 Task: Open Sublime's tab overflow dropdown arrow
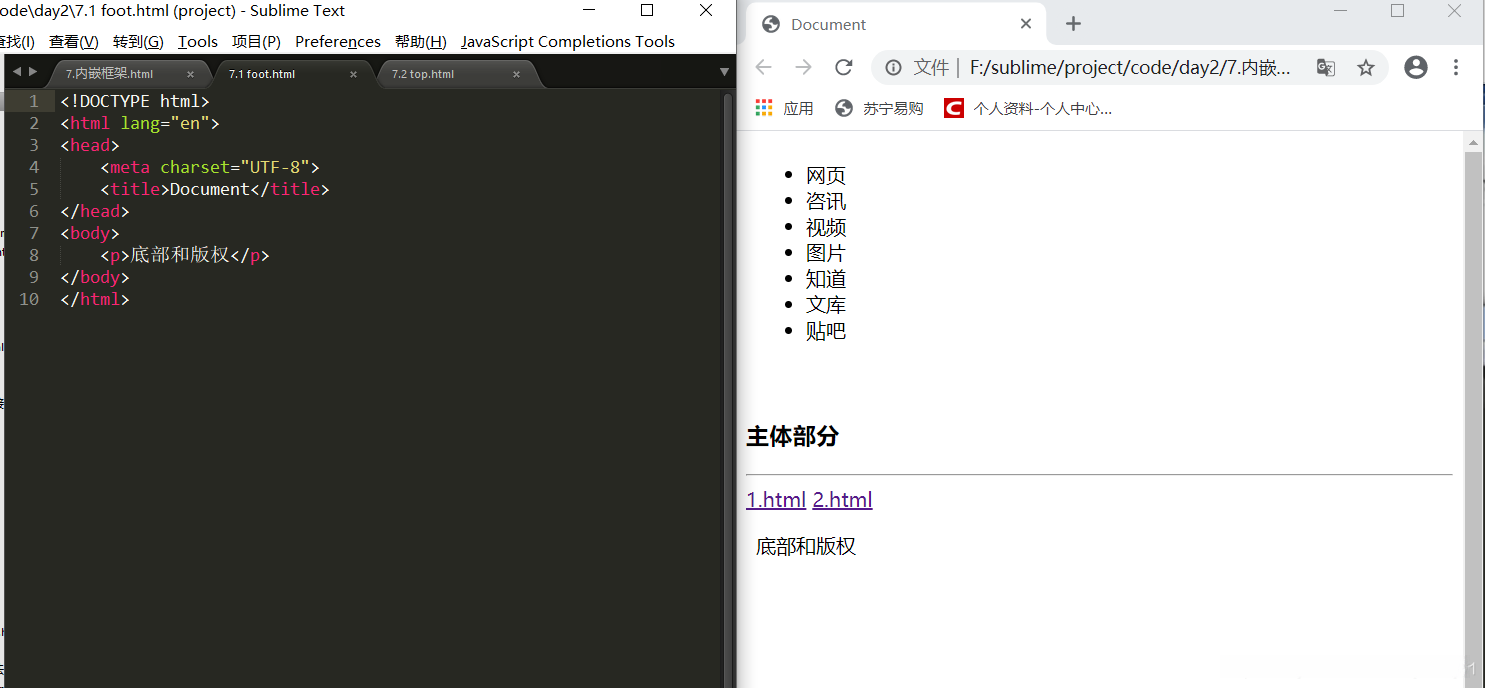tap(723, 72)
